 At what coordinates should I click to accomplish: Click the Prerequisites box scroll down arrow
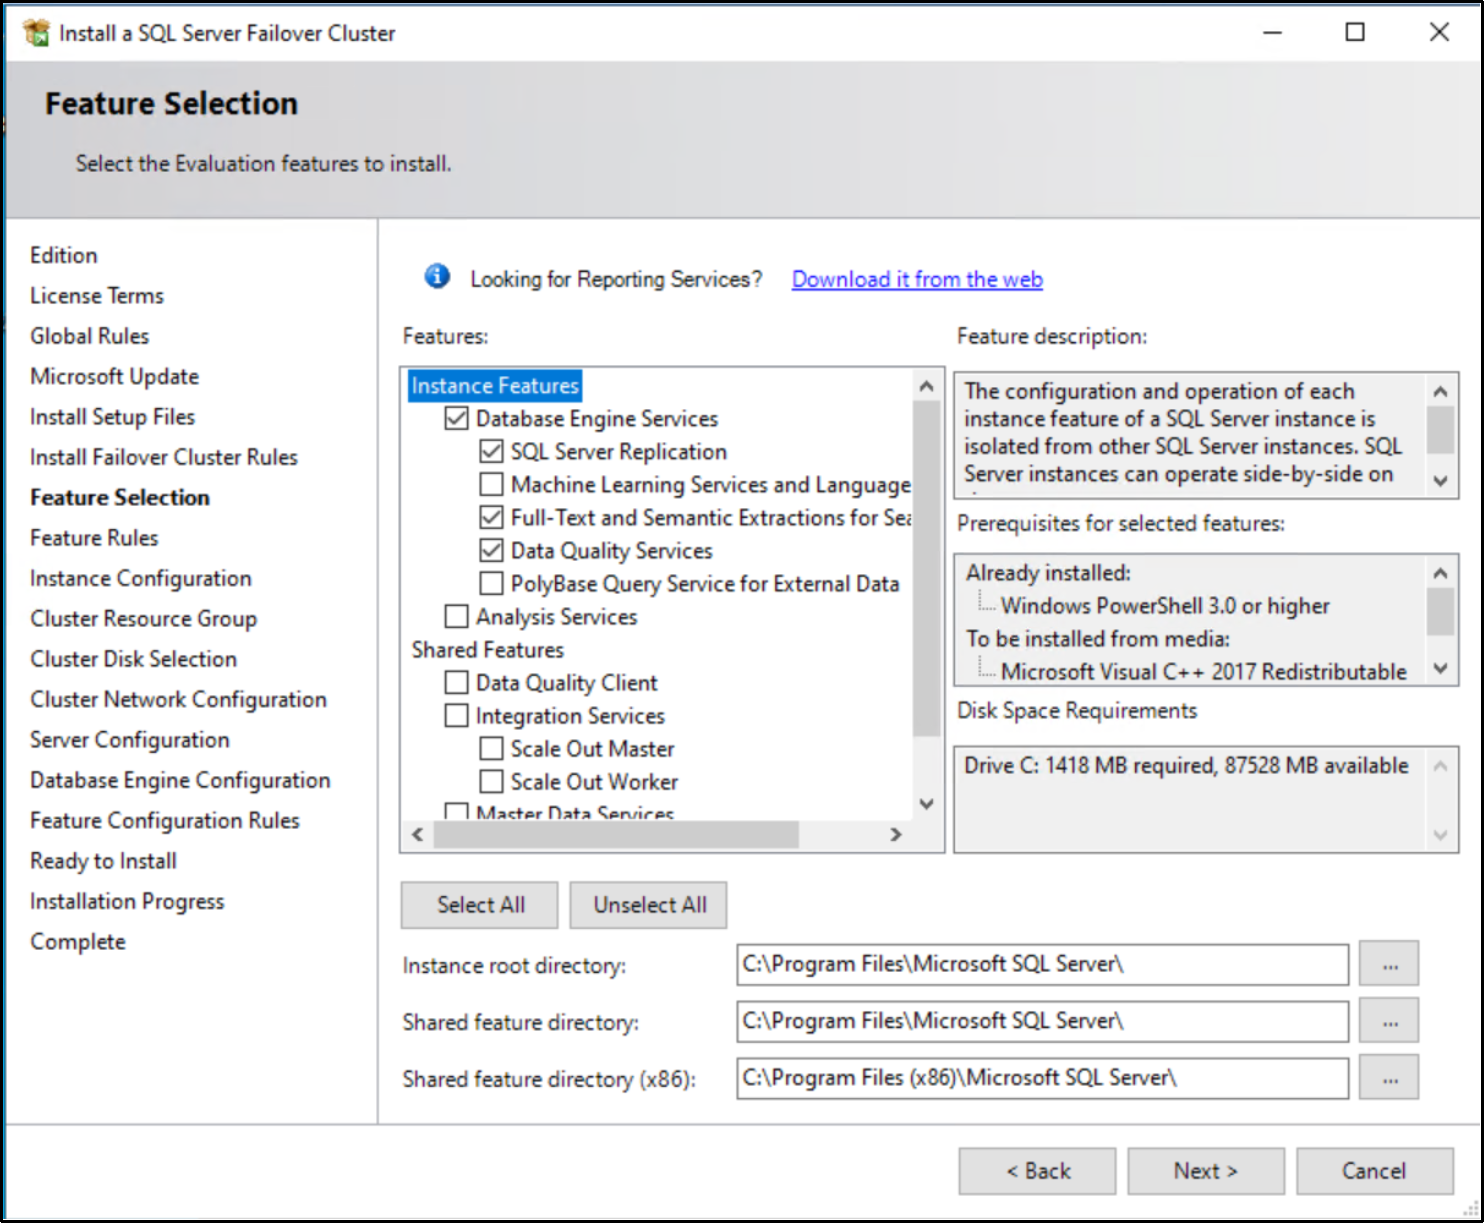(1440, 668)
